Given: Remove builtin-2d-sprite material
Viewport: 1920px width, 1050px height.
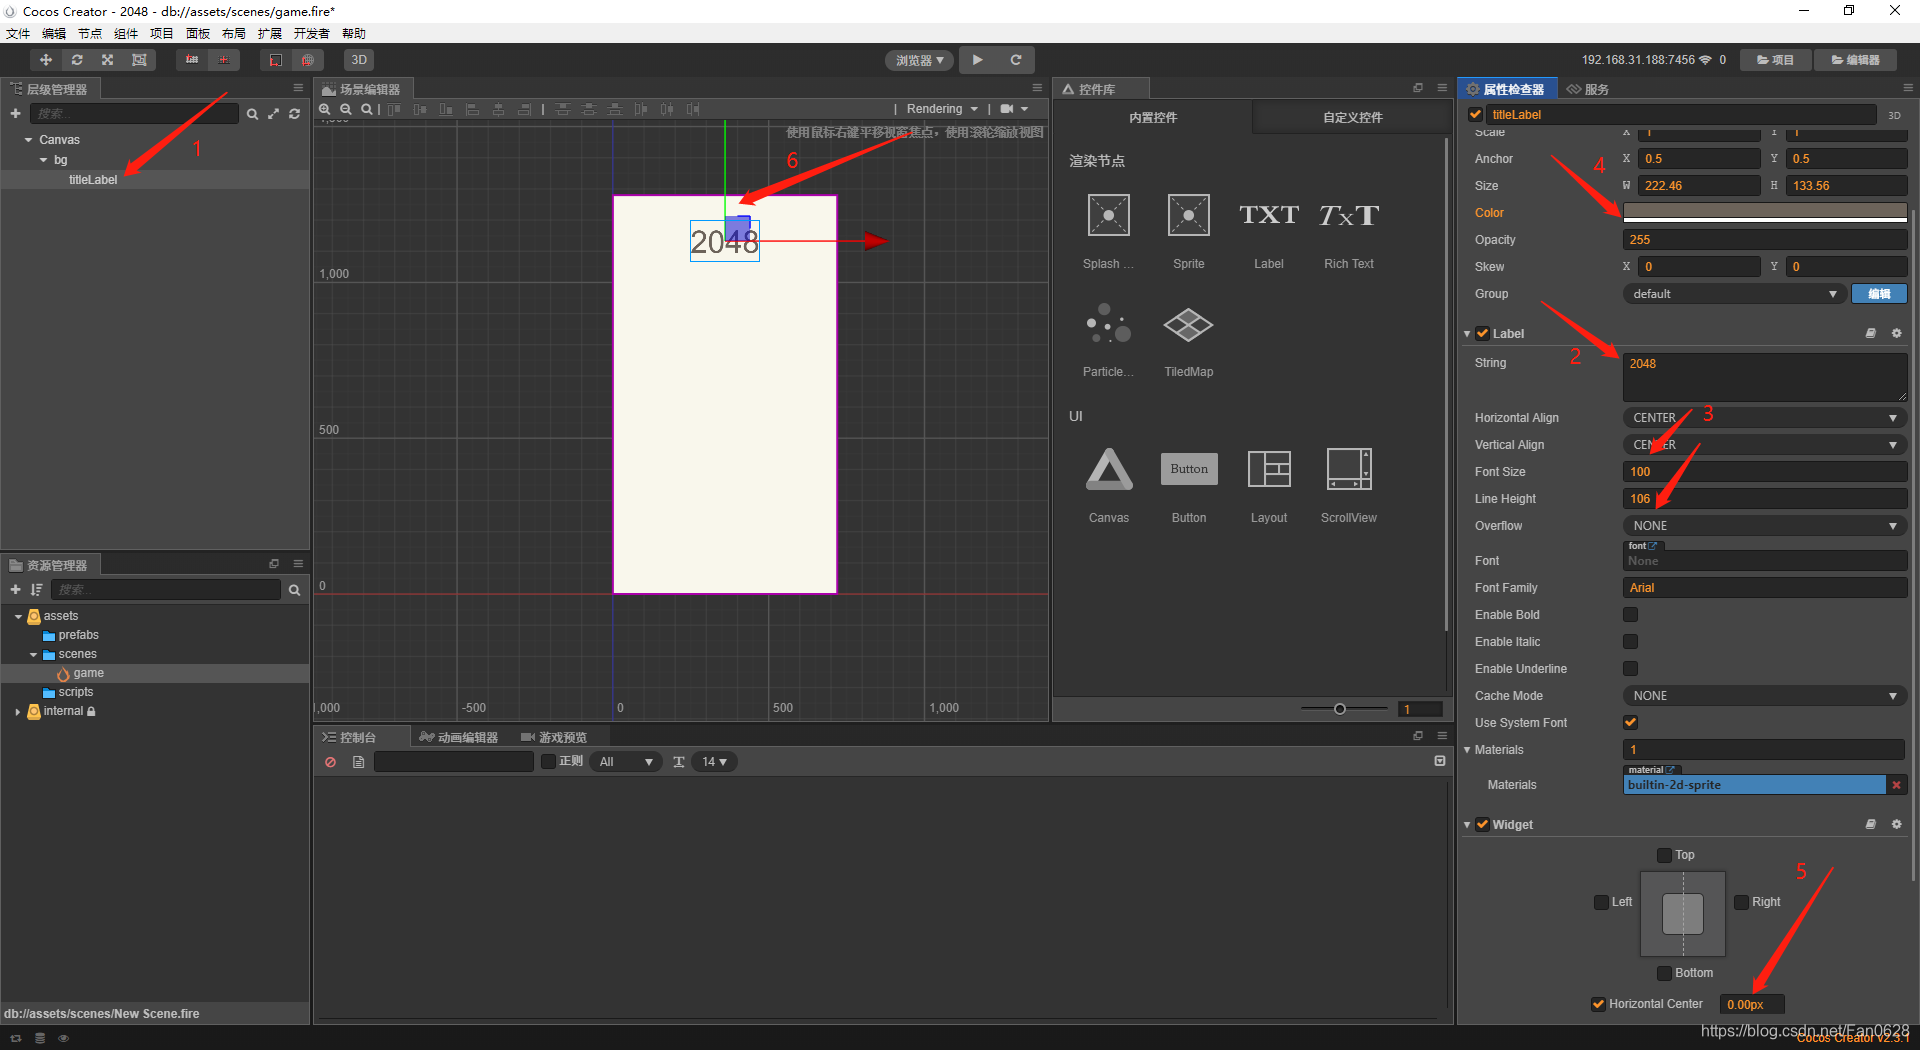Looking at the screenshot, I should coord(1896,785).
